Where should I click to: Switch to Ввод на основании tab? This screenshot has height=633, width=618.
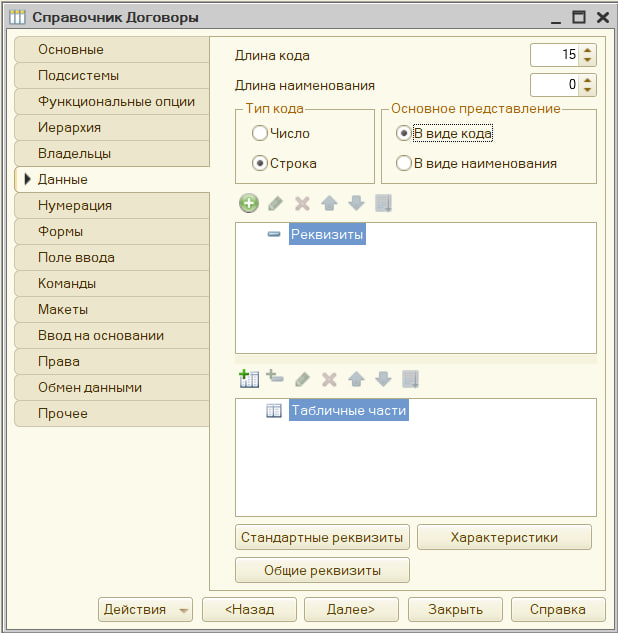pyautogui.click(x=112, y=335)
